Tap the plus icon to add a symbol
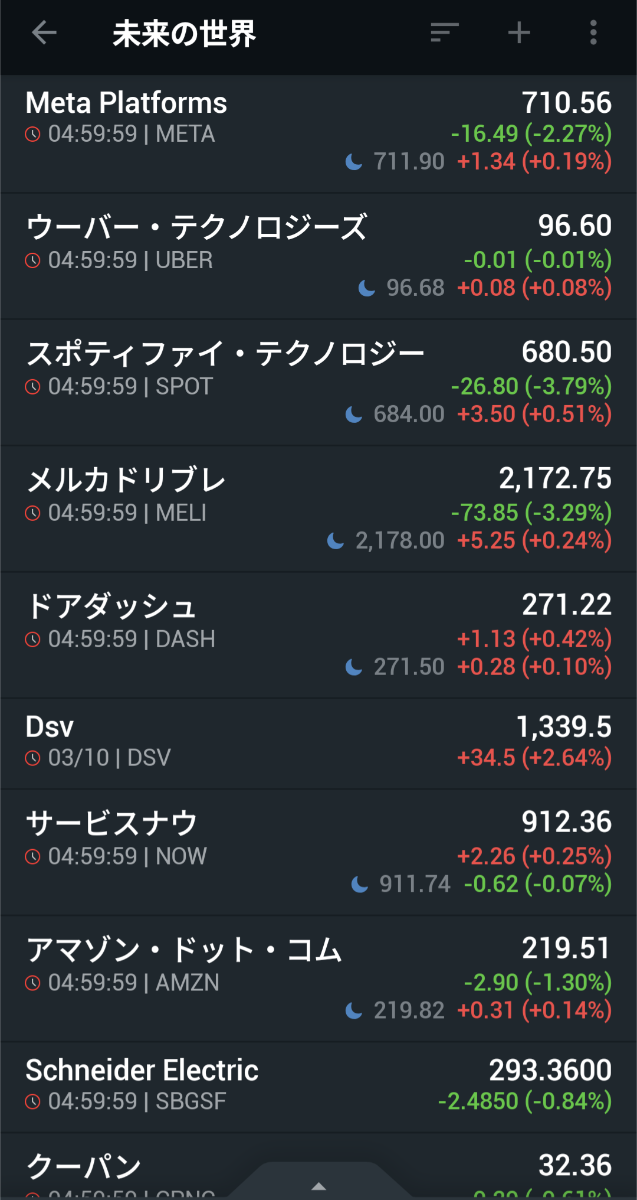 pyautogui.click(x=518, y=33)
